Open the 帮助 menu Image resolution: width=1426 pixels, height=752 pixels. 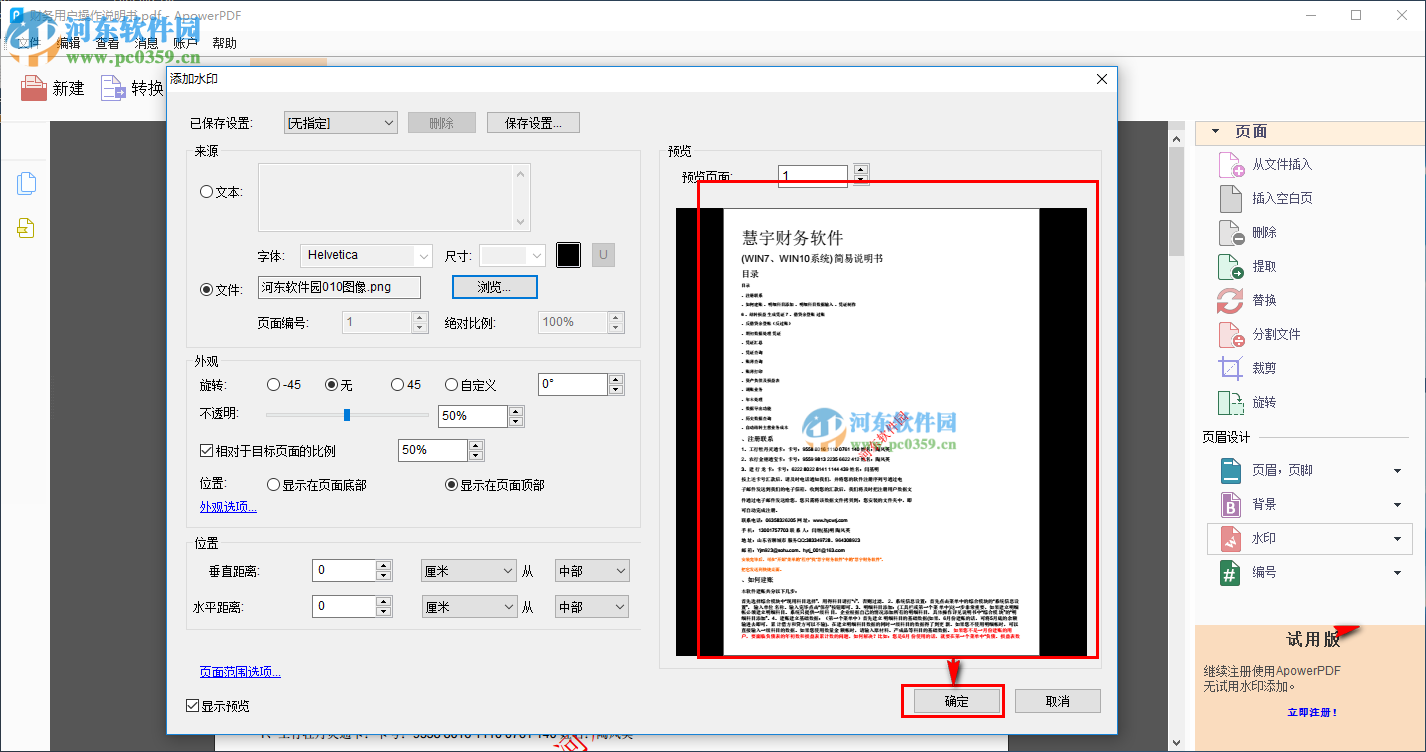click(222, 42)
